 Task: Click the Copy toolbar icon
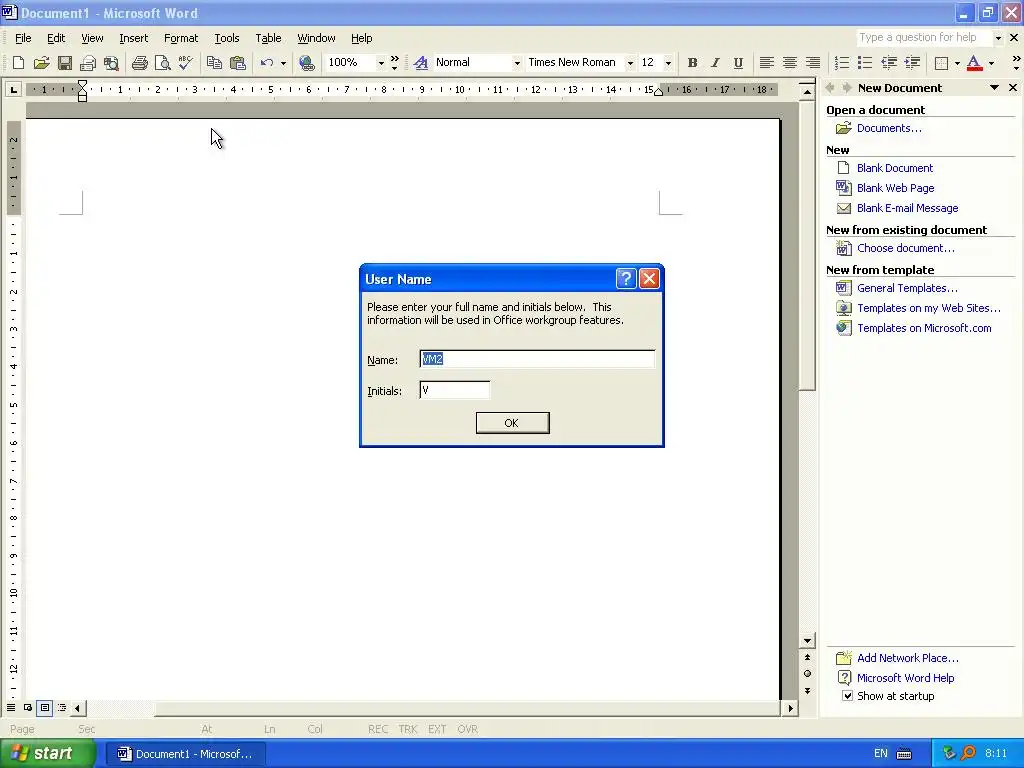(x=214, y=63)
